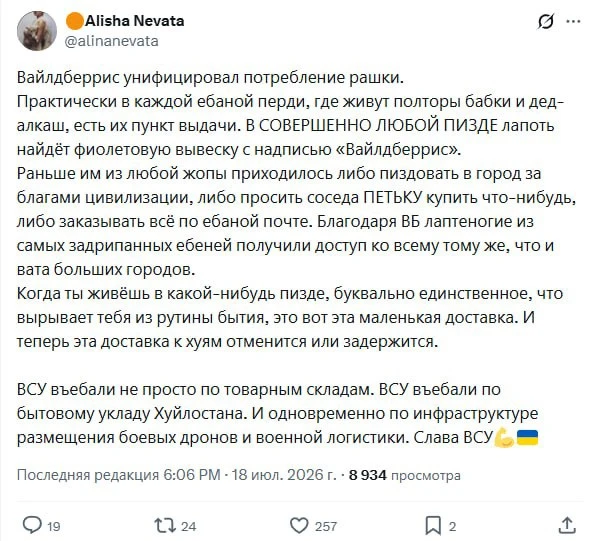Click the 257 likes count
594x541 pixels.
coord(325,526)
